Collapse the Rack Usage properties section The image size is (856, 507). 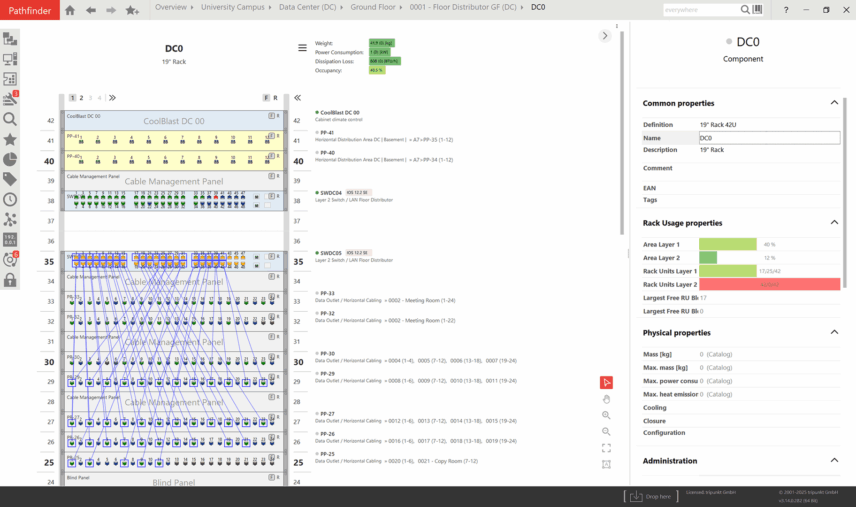pyautogui.click(x=834, y=222)
